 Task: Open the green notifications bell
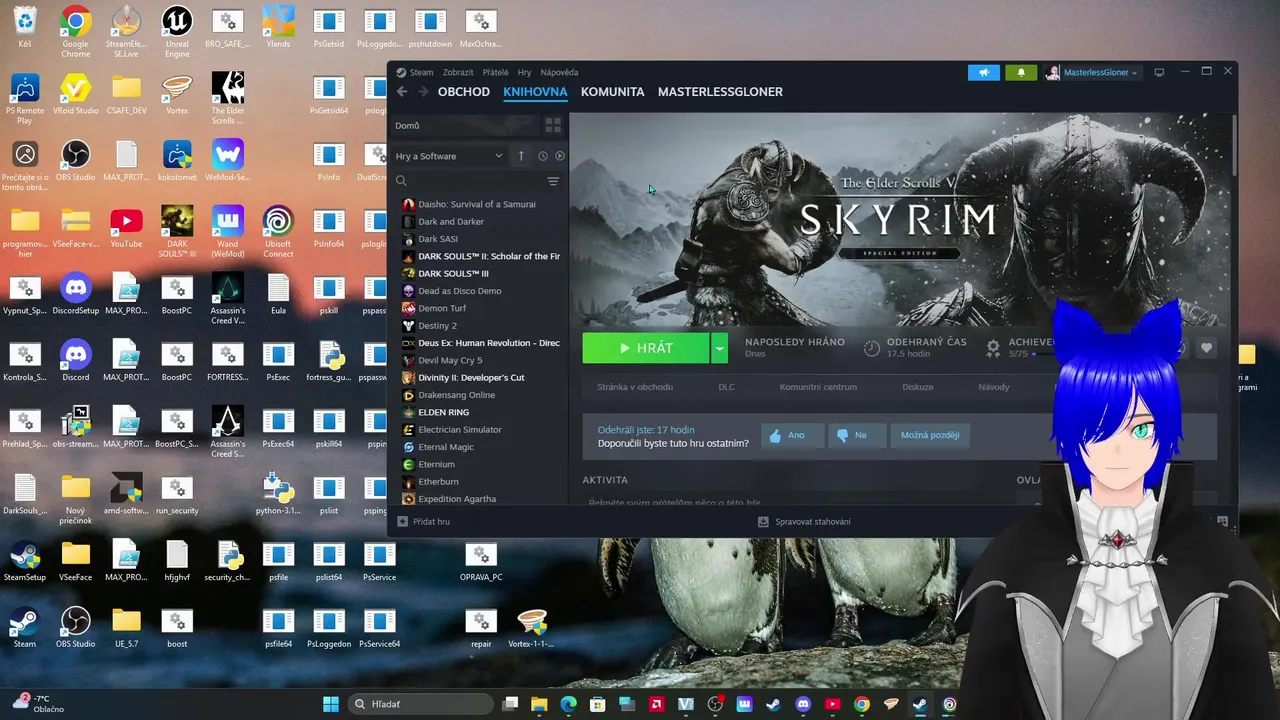click(1021, 72)
